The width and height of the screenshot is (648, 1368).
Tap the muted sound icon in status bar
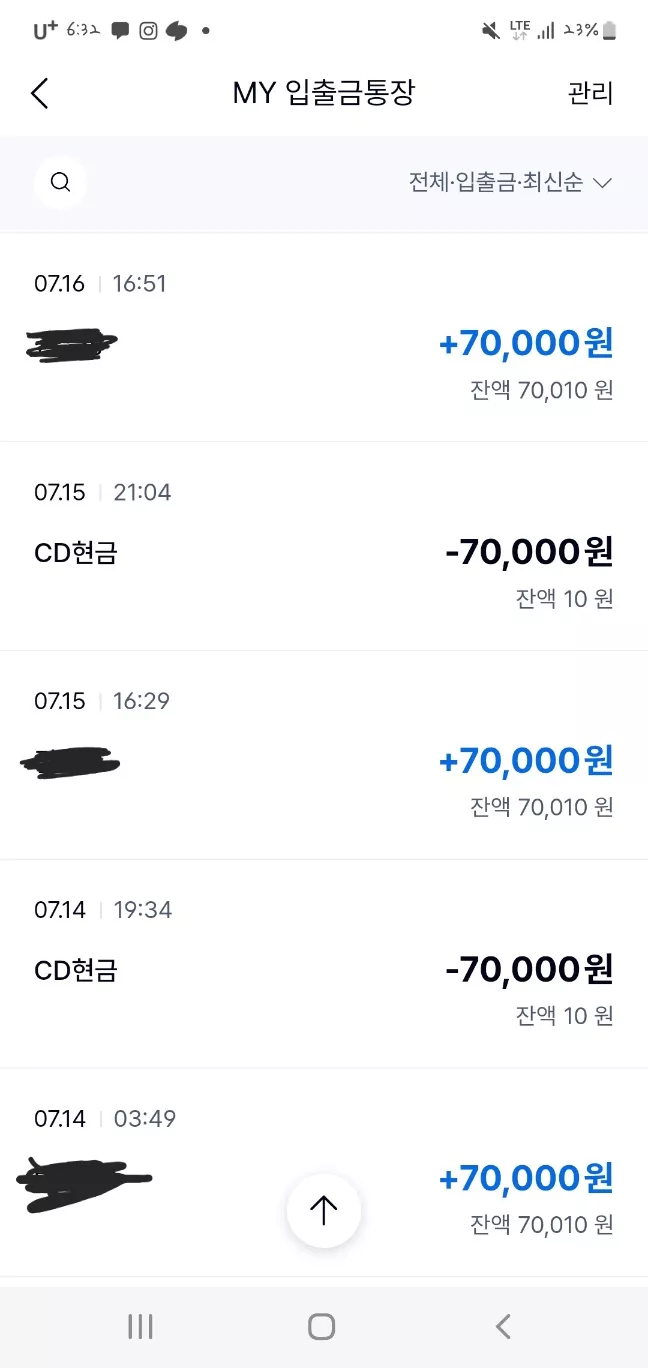click(491, 30)
